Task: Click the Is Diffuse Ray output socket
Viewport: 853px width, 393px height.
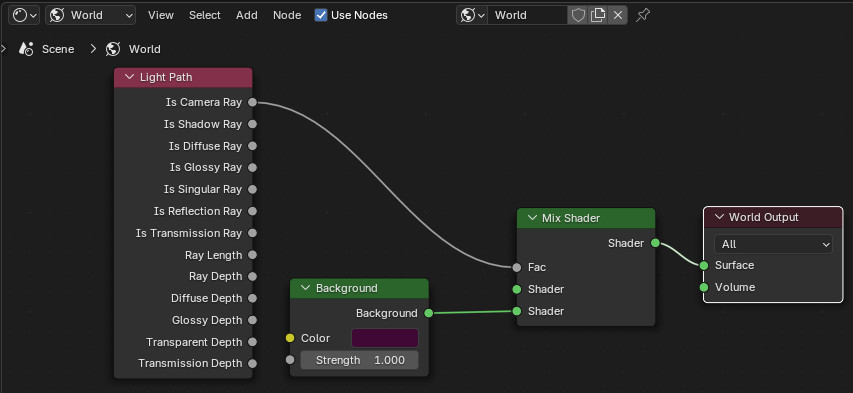Action: [252, 146]
